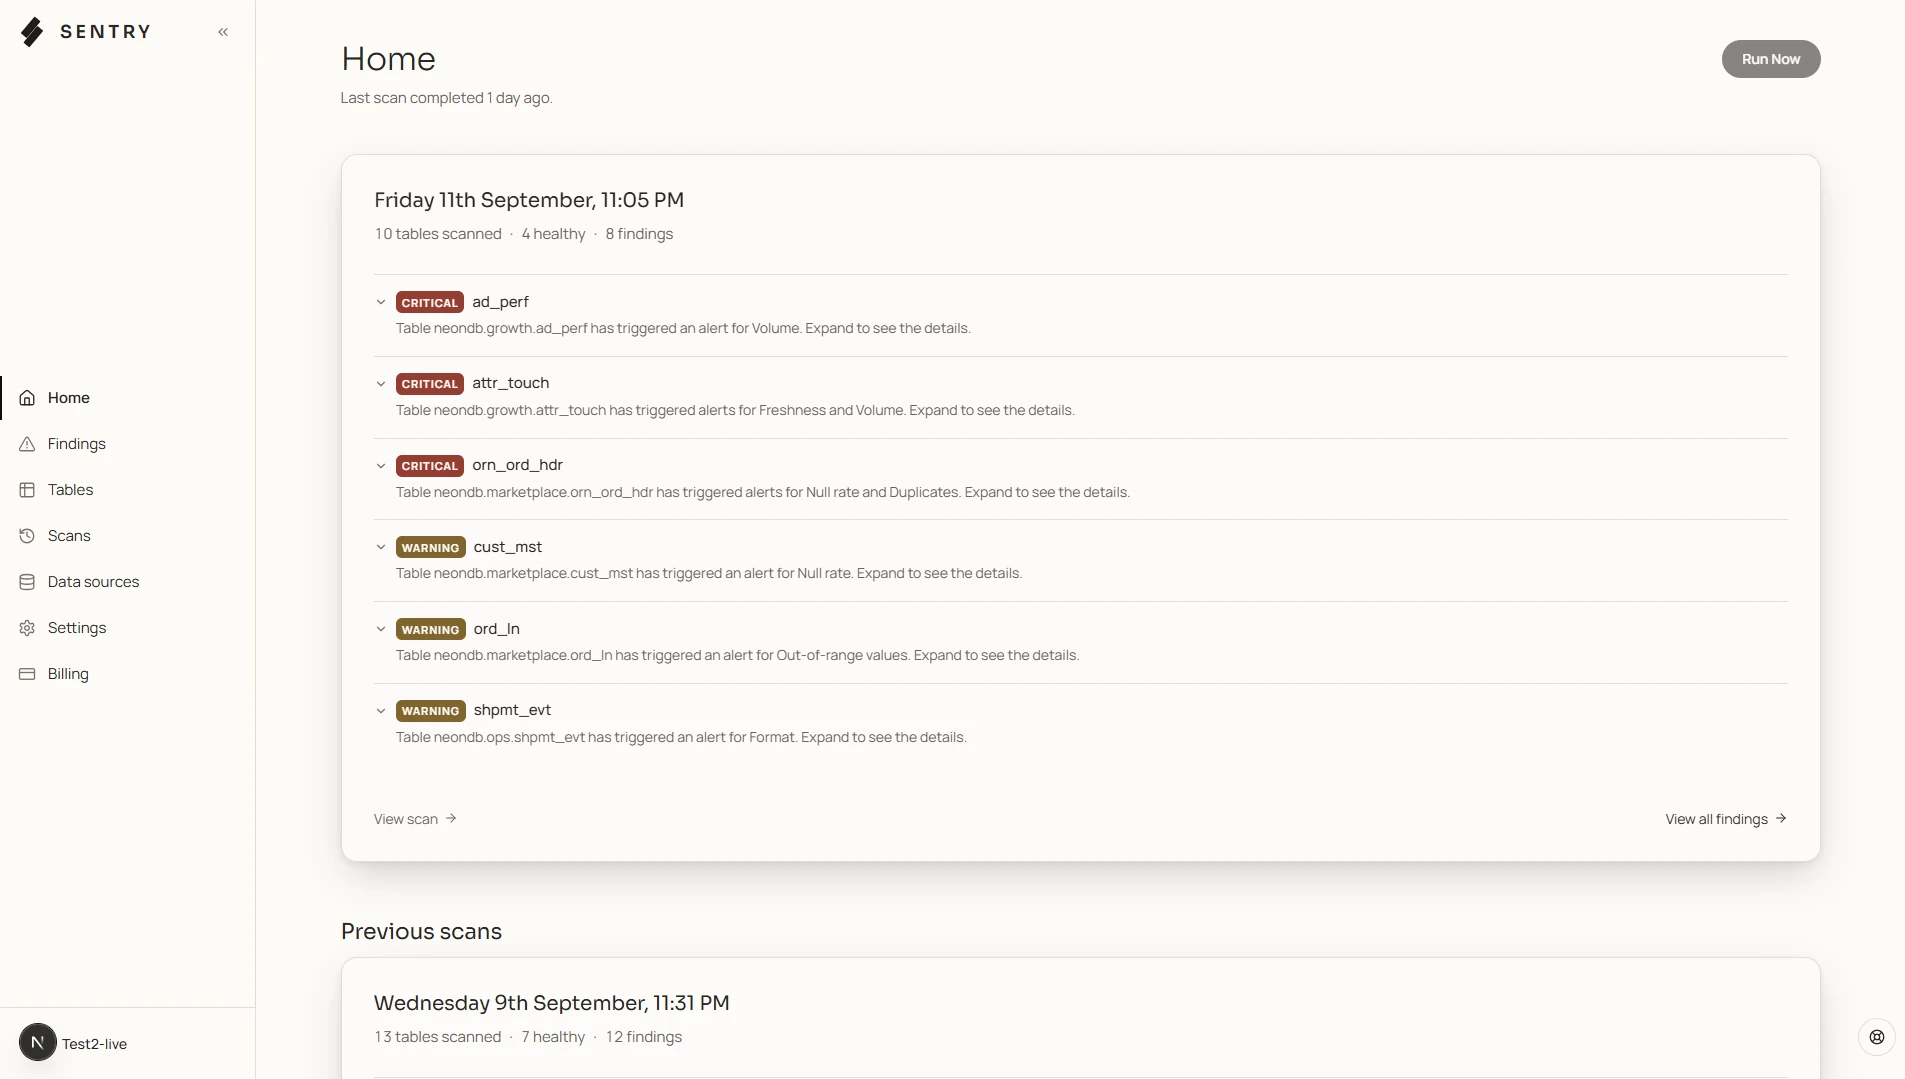Click the WARNING badge on cust_mst

pos(431,547)
